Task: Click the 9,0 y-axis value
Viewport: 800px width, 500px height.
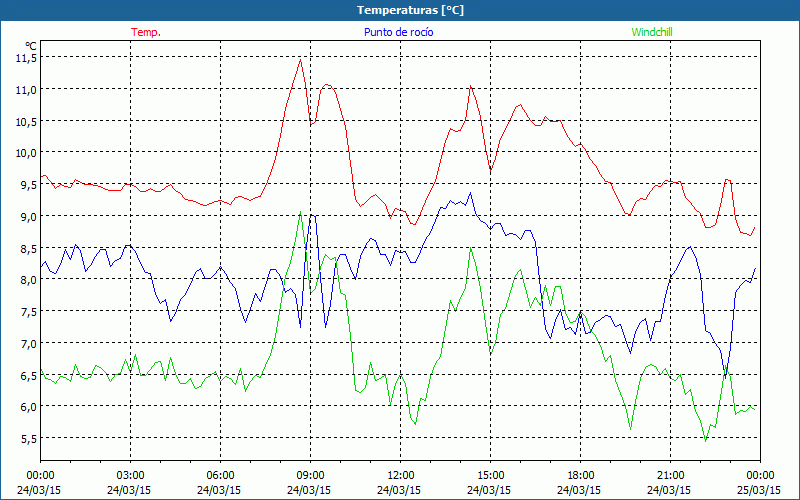Action: [x=29, y=216]
